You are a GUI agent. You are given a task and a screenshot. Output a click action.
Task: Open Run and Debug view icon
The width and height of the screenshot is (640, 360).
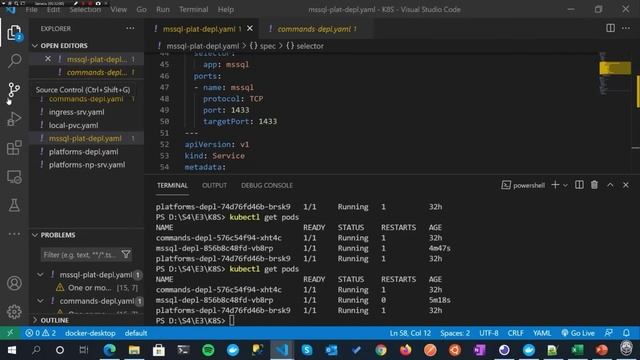(x=14, y=119)
